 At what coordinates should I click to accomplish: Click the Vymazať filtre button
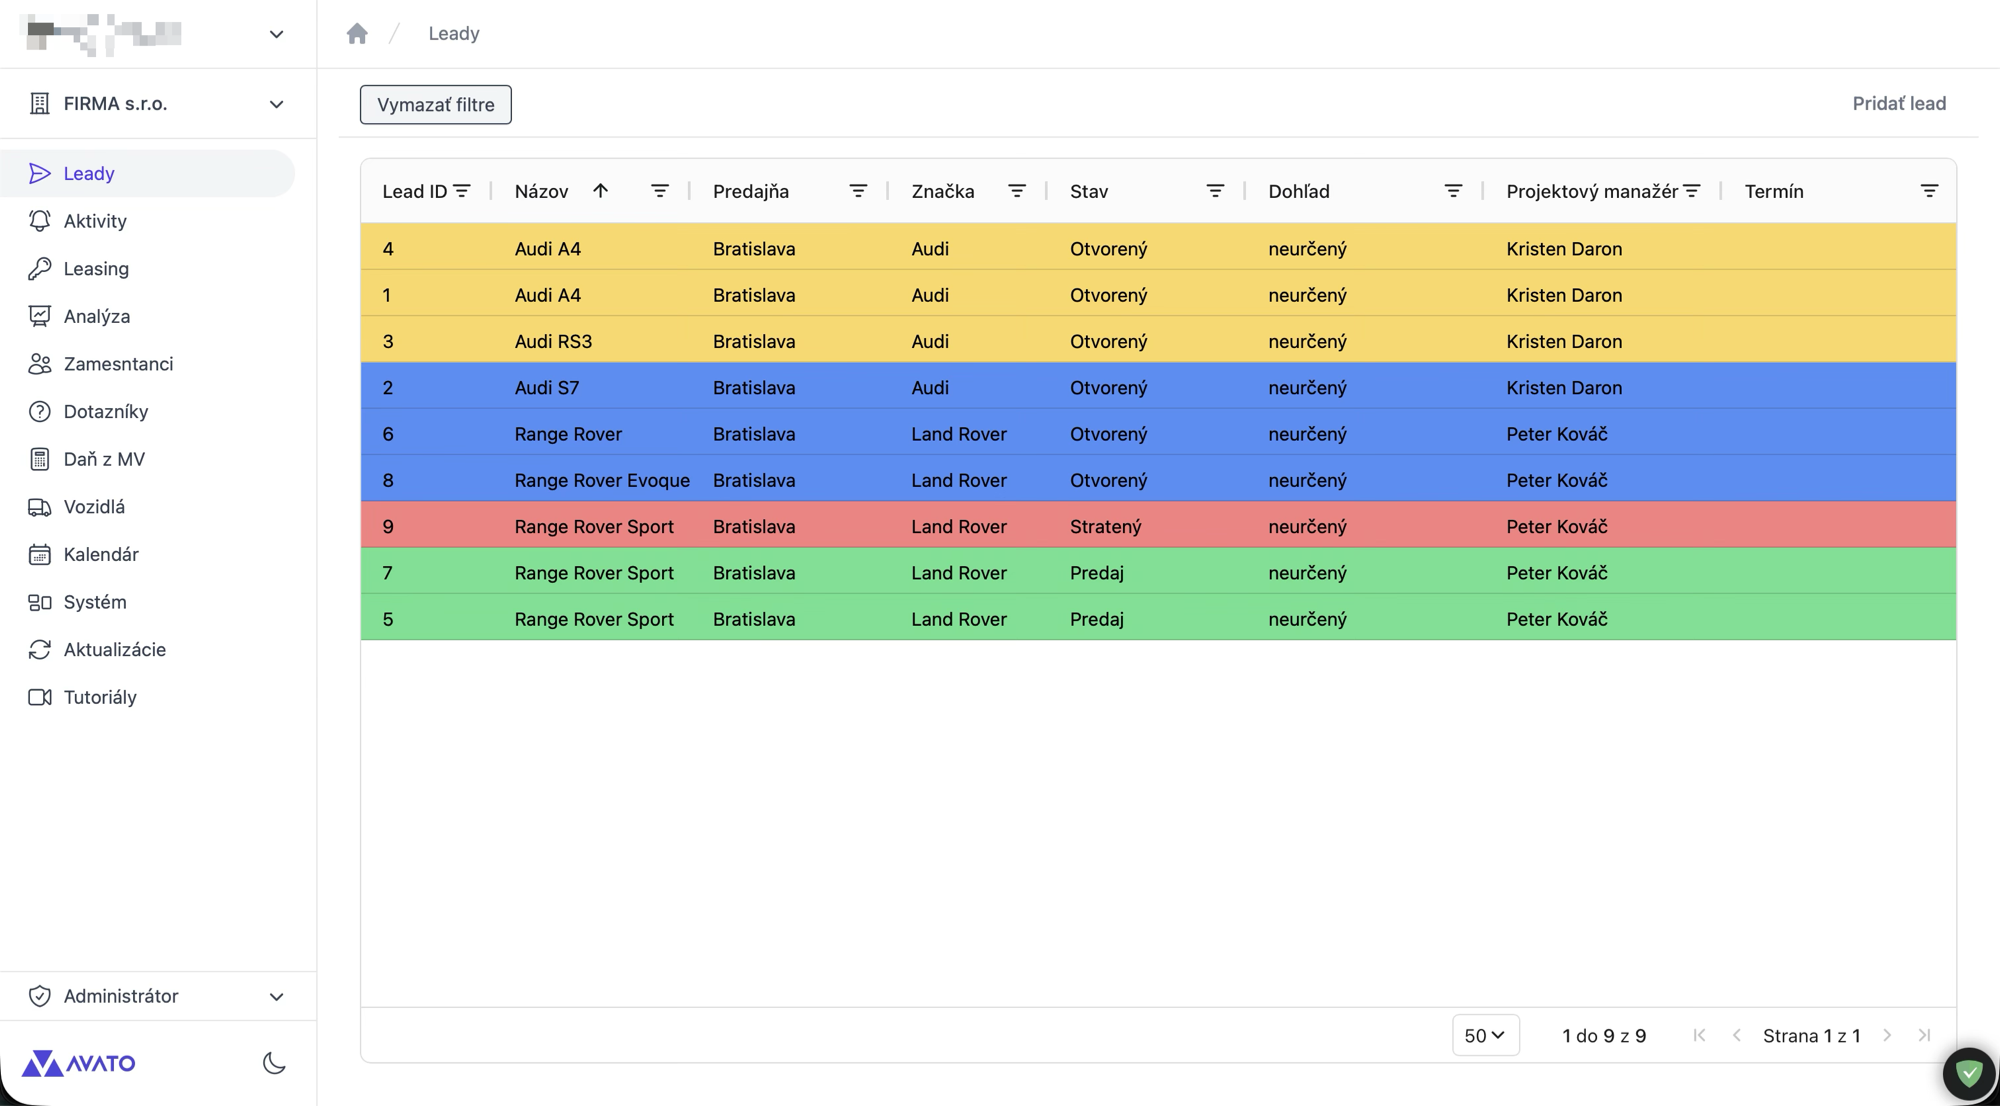tap(436, 105)
